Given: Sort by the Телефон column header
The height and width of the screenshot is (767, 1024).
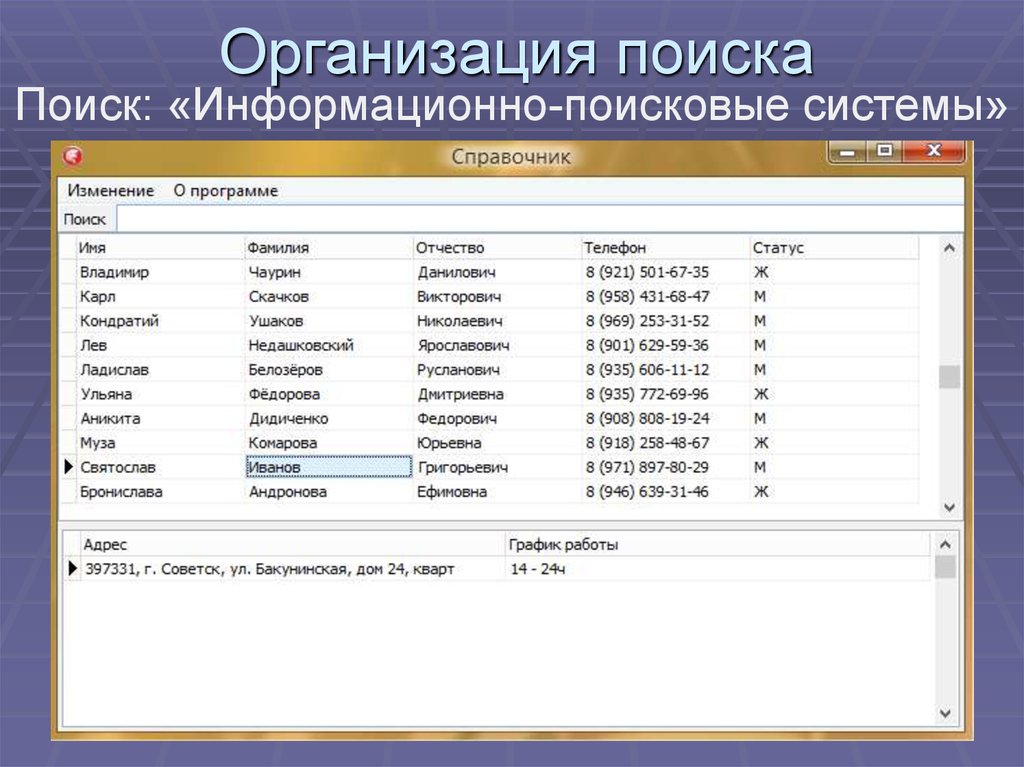Looking at the screenshot, I should coord(665,248).
